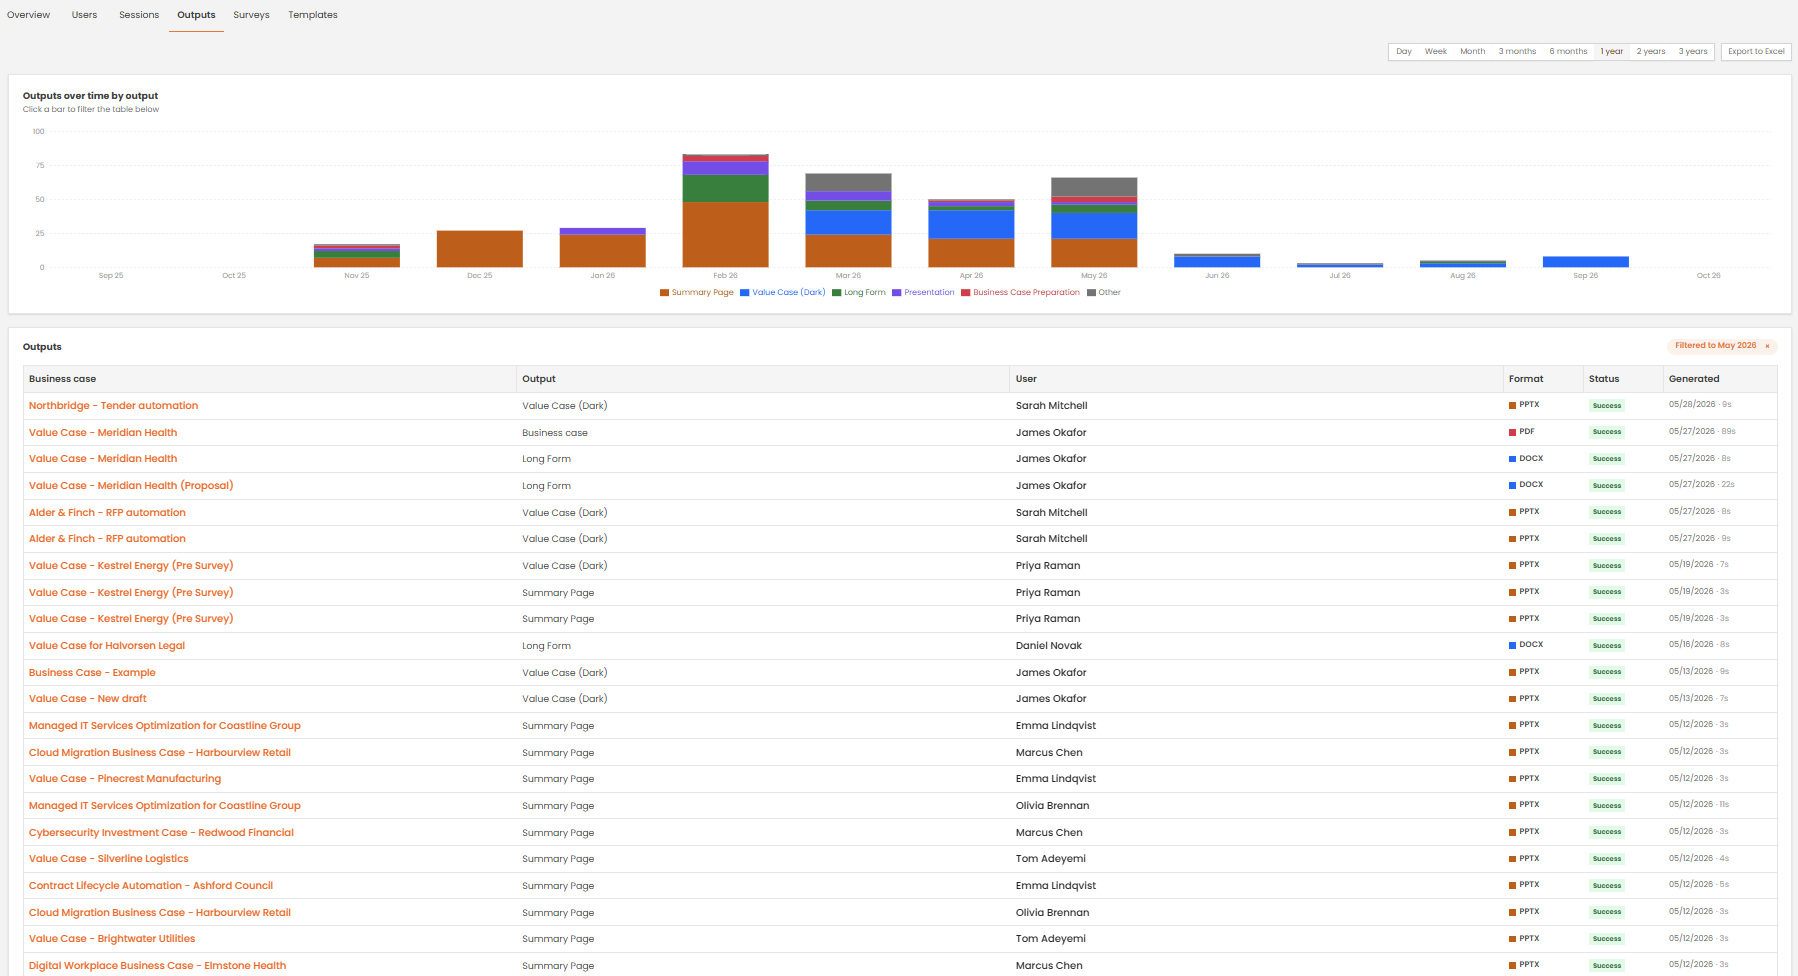Open the Overview tab

coord(28,15)
